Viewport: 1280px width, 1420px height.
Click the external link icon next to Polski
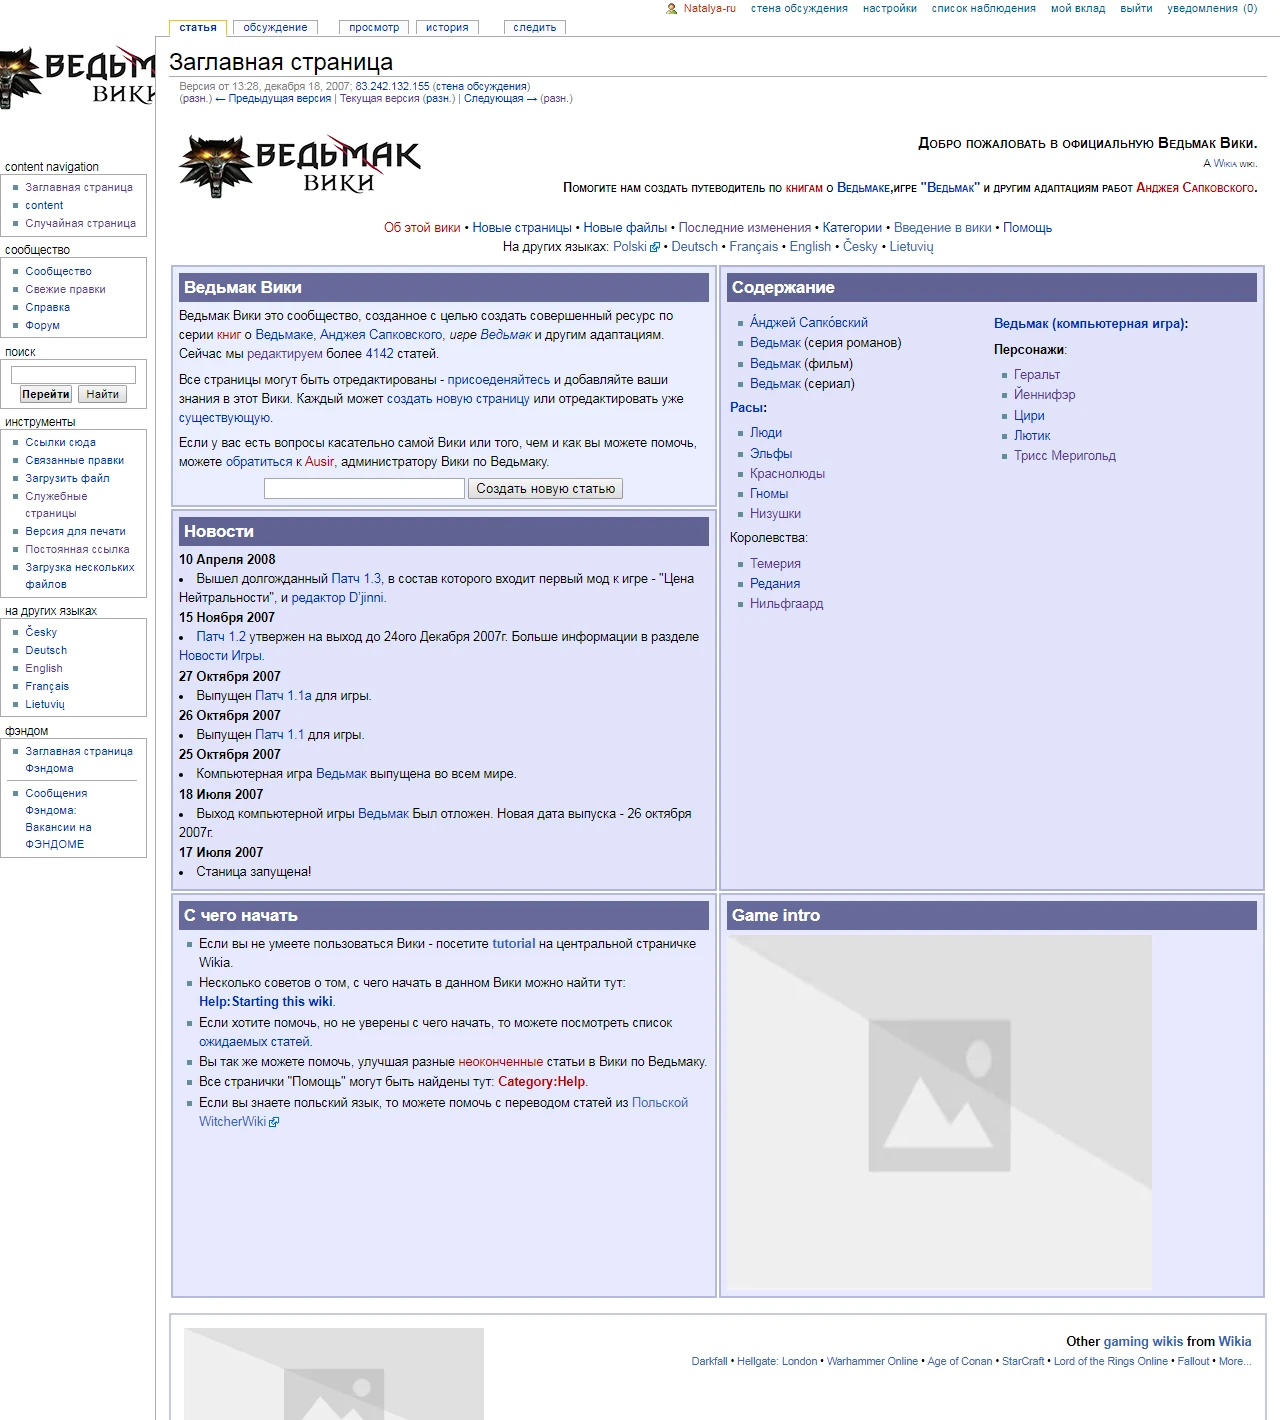pyautogui.click(x=655, y=247)
